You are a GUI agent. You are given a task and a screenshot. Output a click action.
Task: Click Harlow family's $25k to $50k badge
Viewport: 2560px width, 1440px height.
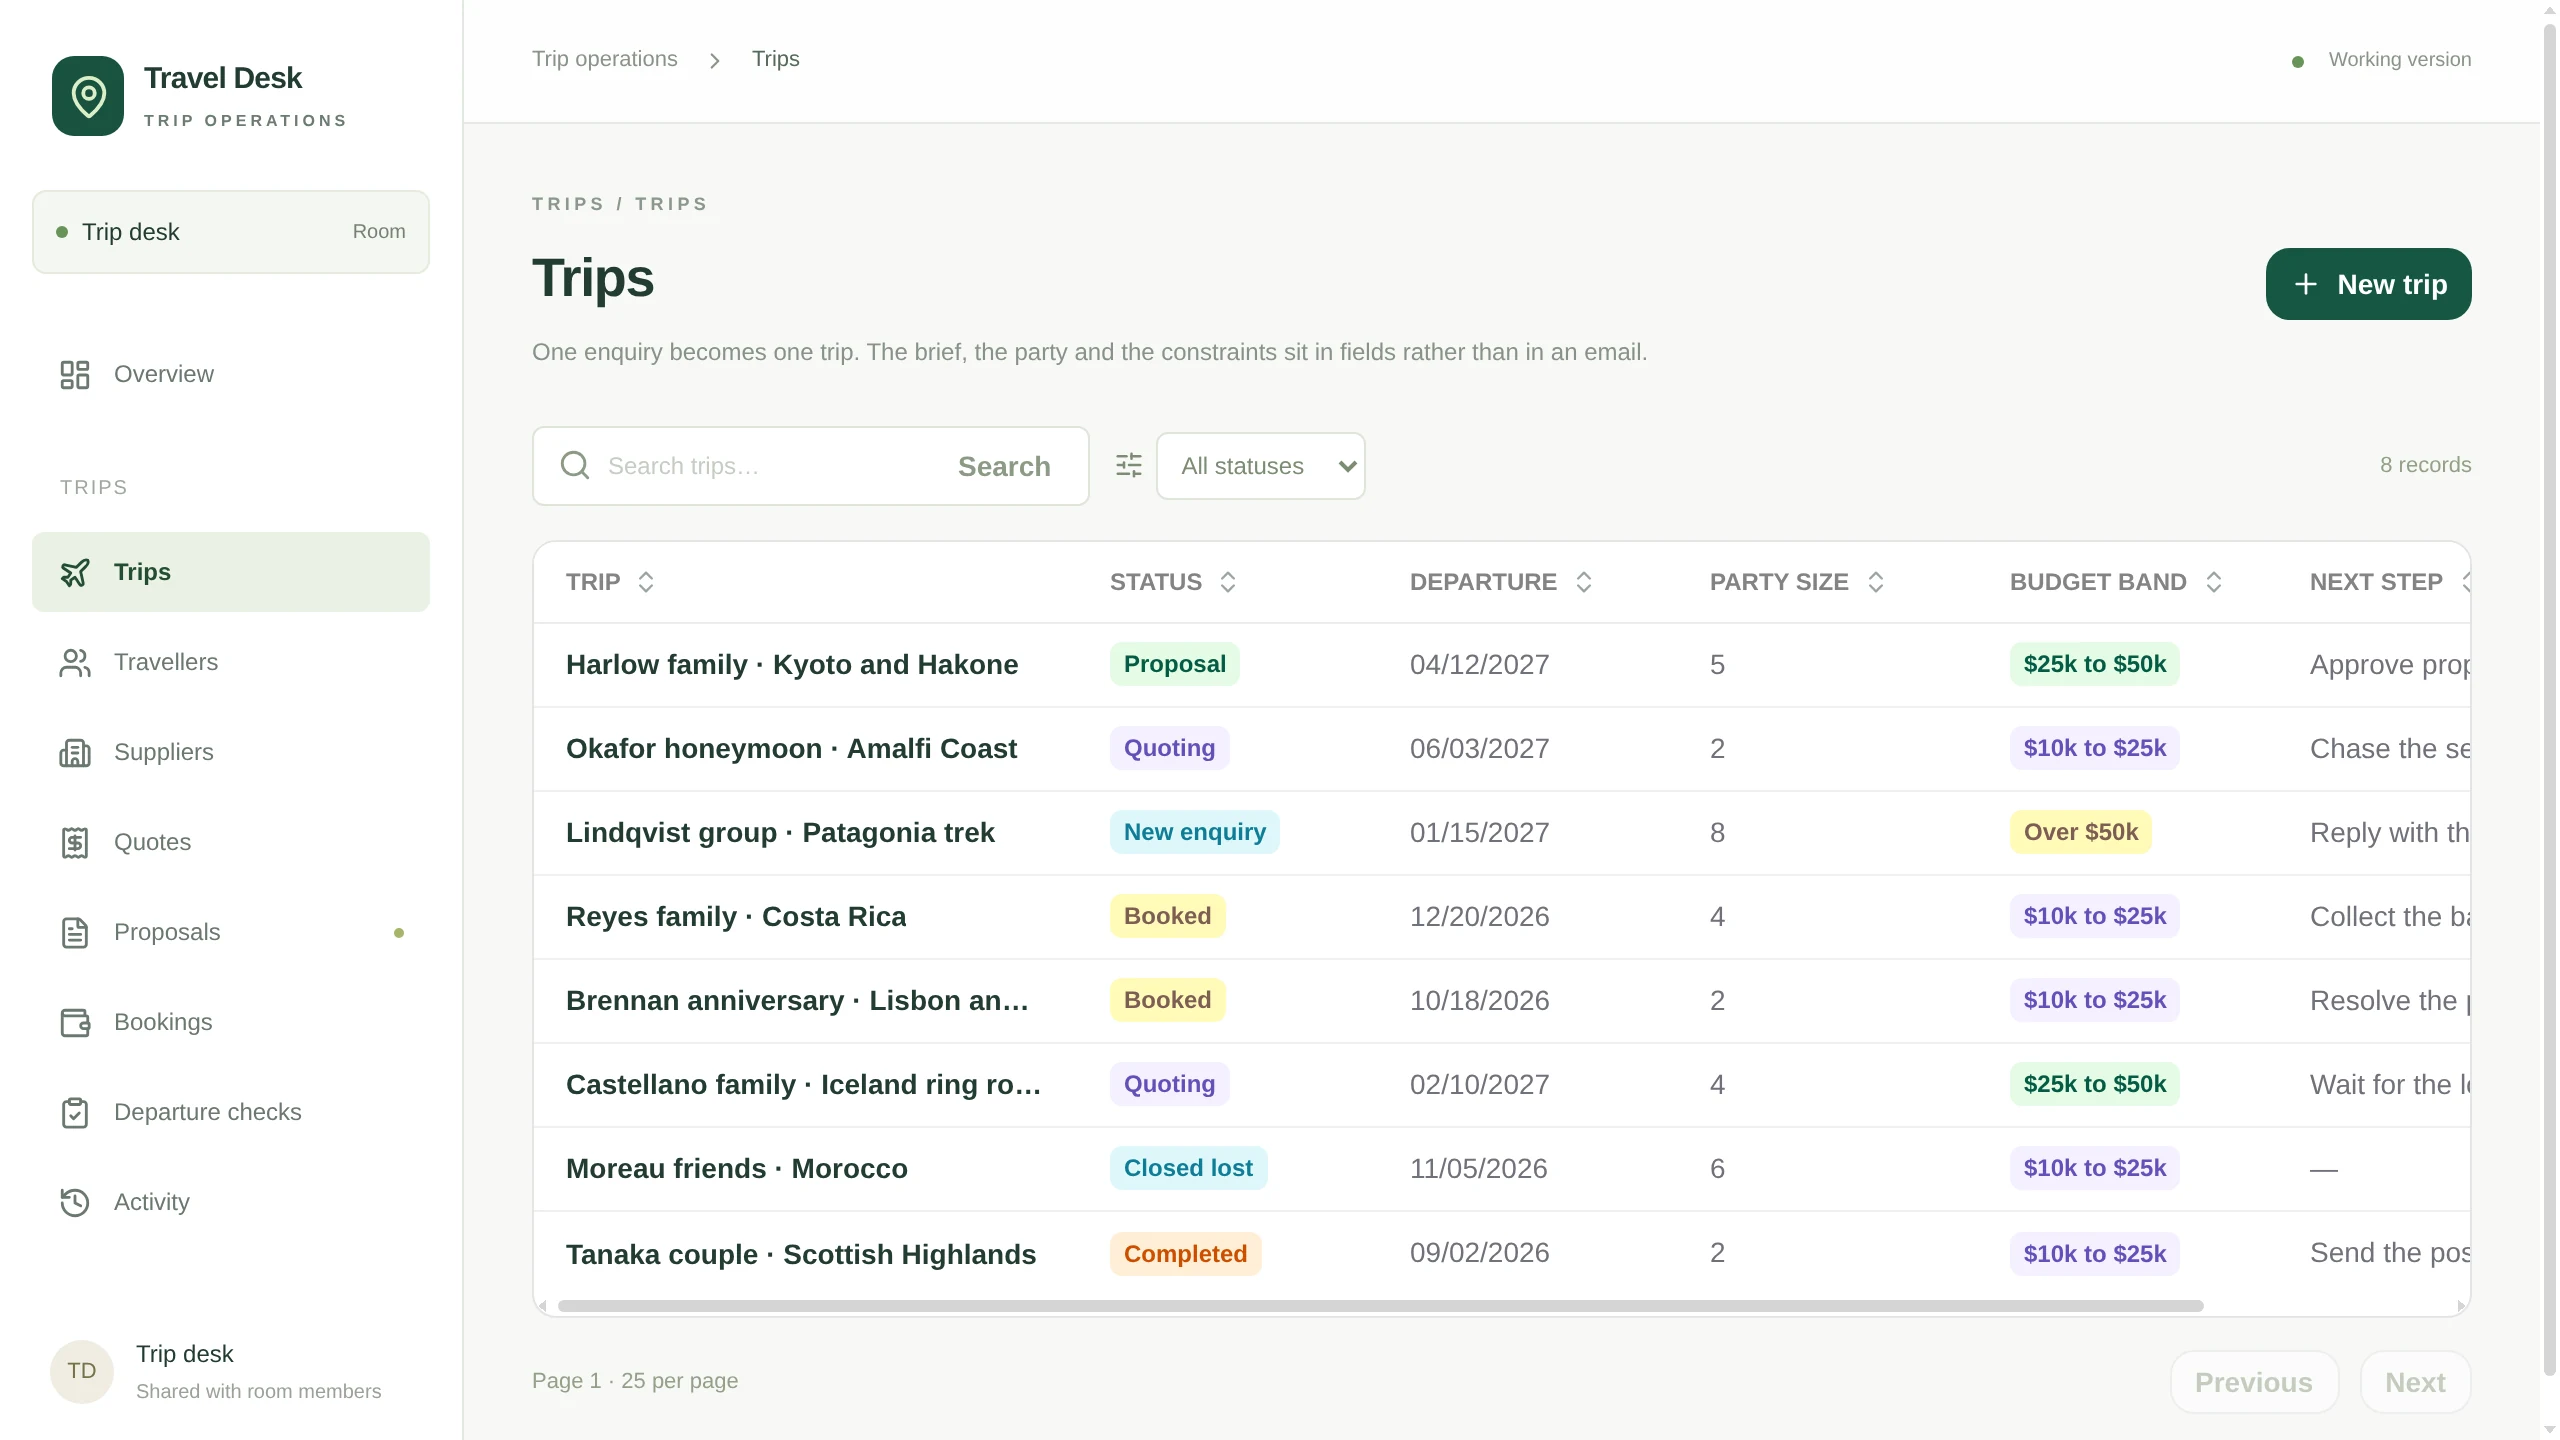click(2095, 664)
